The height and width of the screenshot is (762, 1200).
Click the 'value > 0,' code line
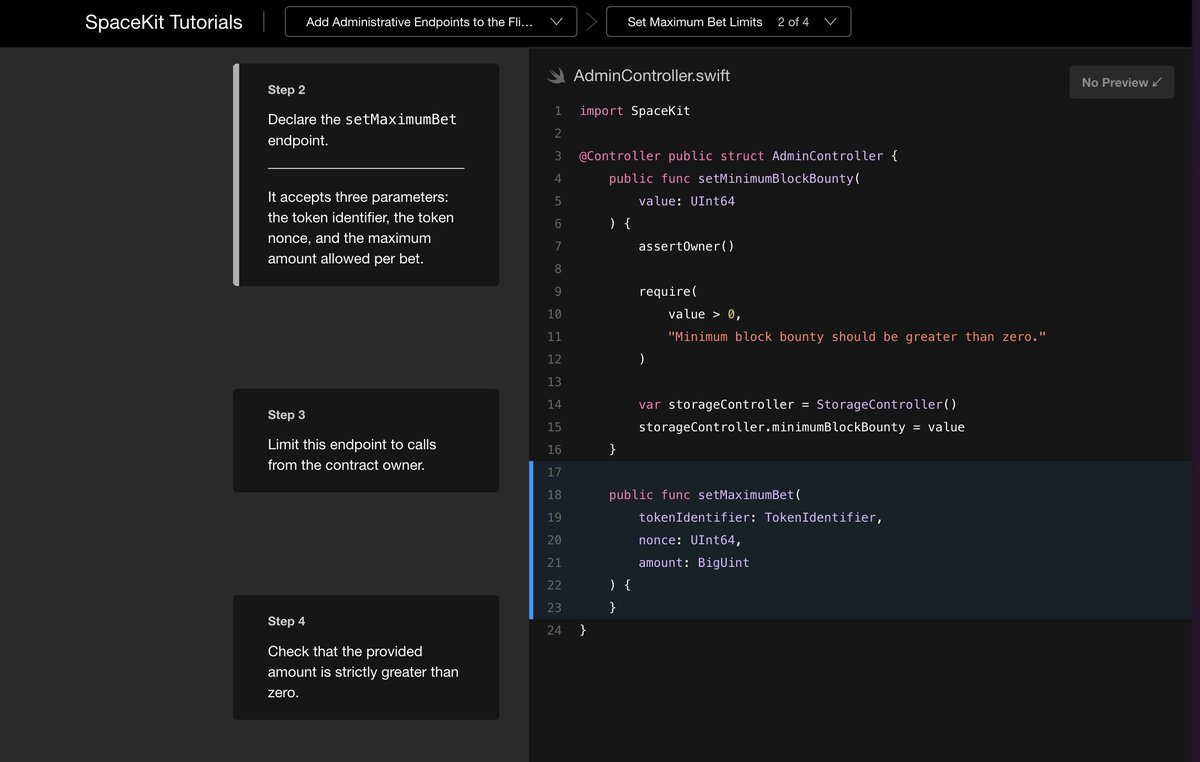pos(706,314)
